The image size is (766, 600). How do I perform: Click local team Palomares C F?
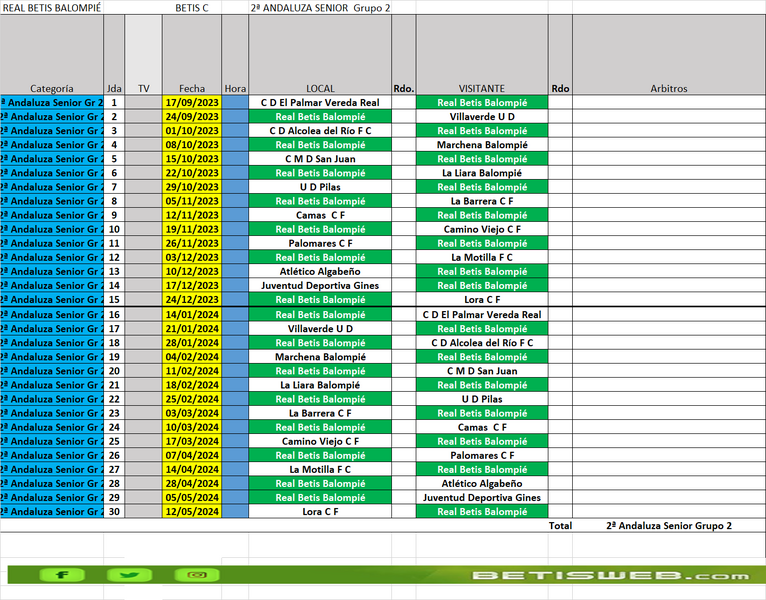tap(320, 243)
